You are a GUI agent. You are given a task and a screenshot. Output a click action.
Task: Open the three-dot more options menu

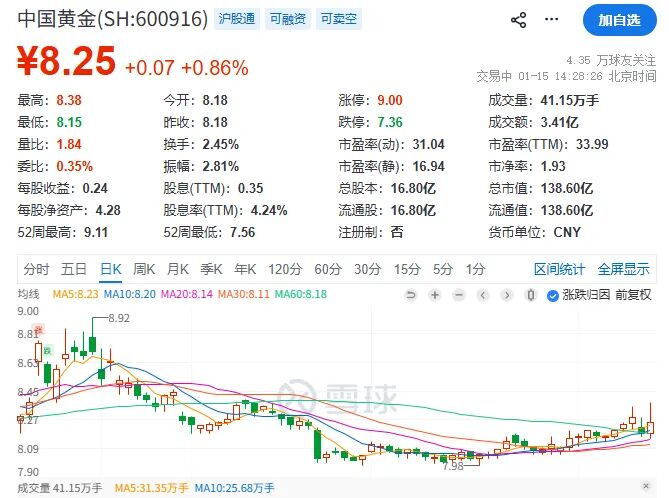coord(551,19)
